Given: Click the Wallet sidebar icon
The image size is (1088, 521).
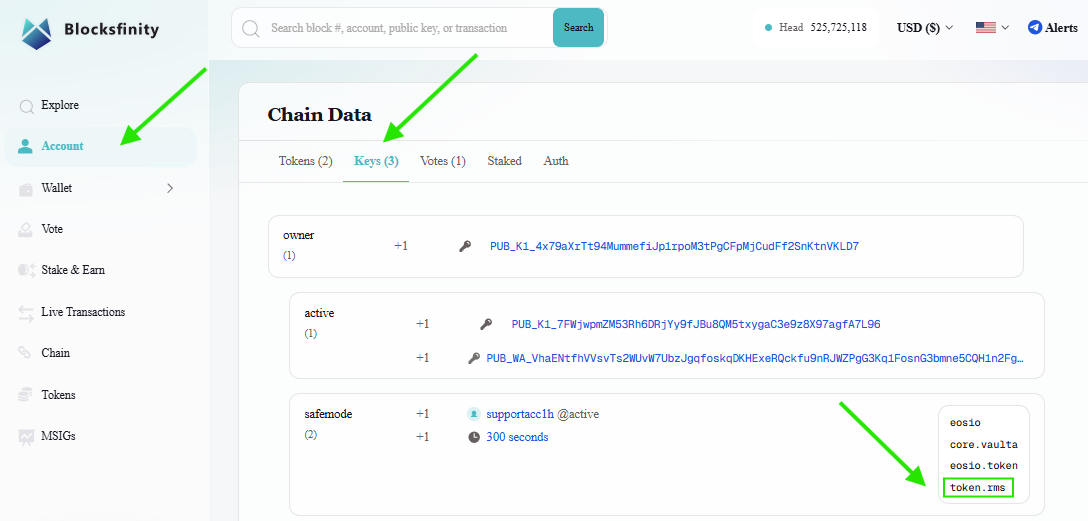Looking at the screenshot, I should point(26,189).
